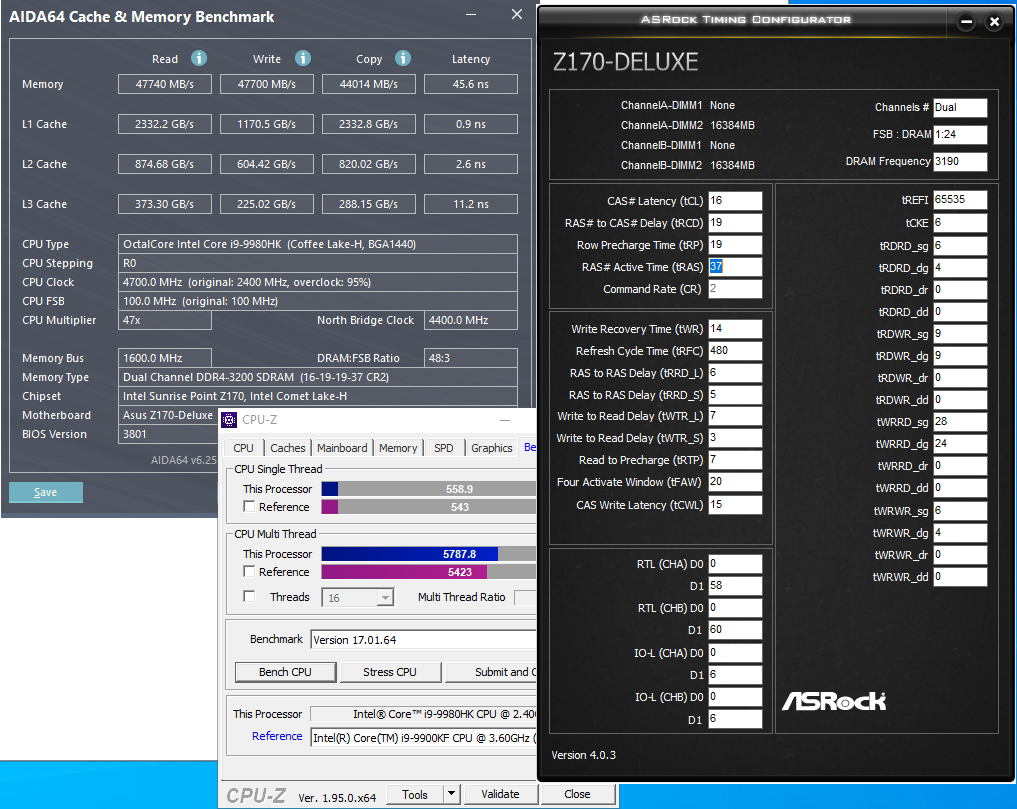Open the Threads count dropdown showing 16
The width and height of the screenshot is (1017, 809).
(385, 598)
